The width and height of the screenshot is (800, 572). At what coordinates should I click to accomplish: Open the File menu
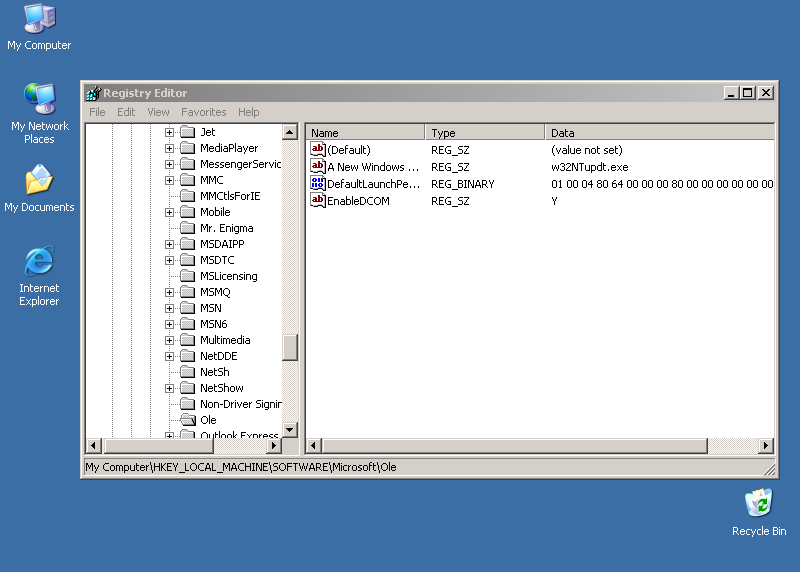97,112
